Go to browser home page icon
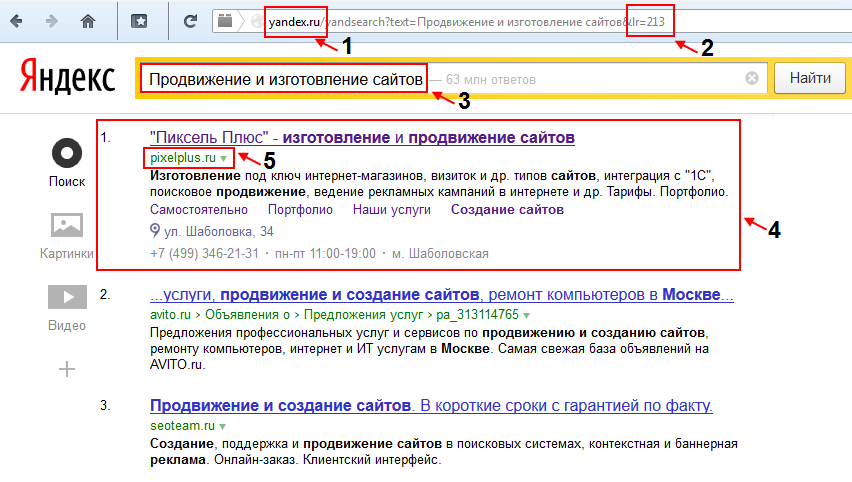This screenshot has height=482, width=852. (x=89, y=20)
